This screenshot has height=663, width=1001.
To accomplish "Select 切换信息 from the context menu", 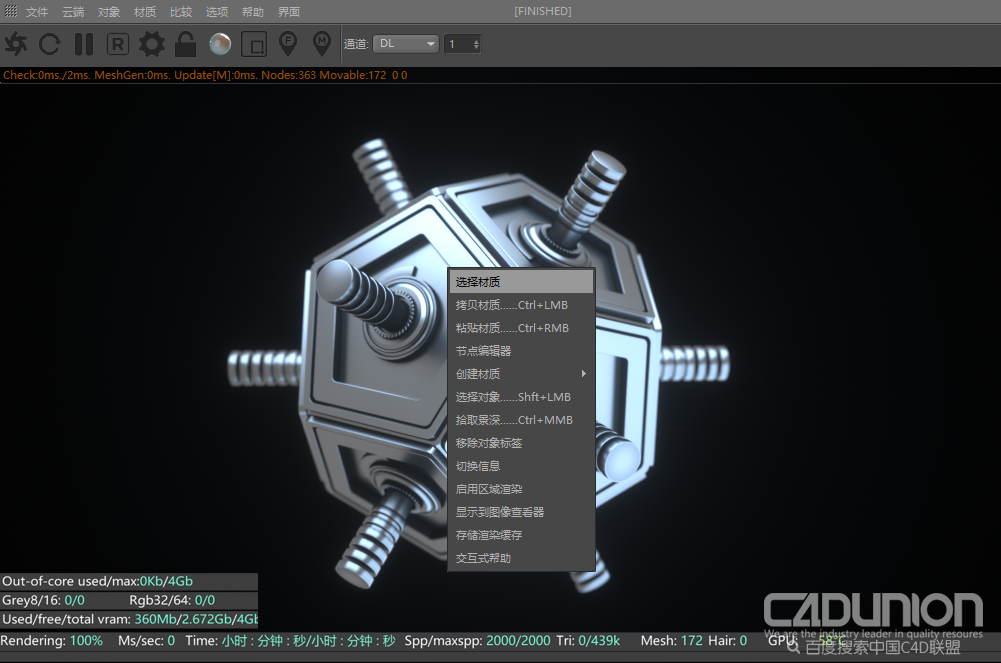I will click(521, 466).
